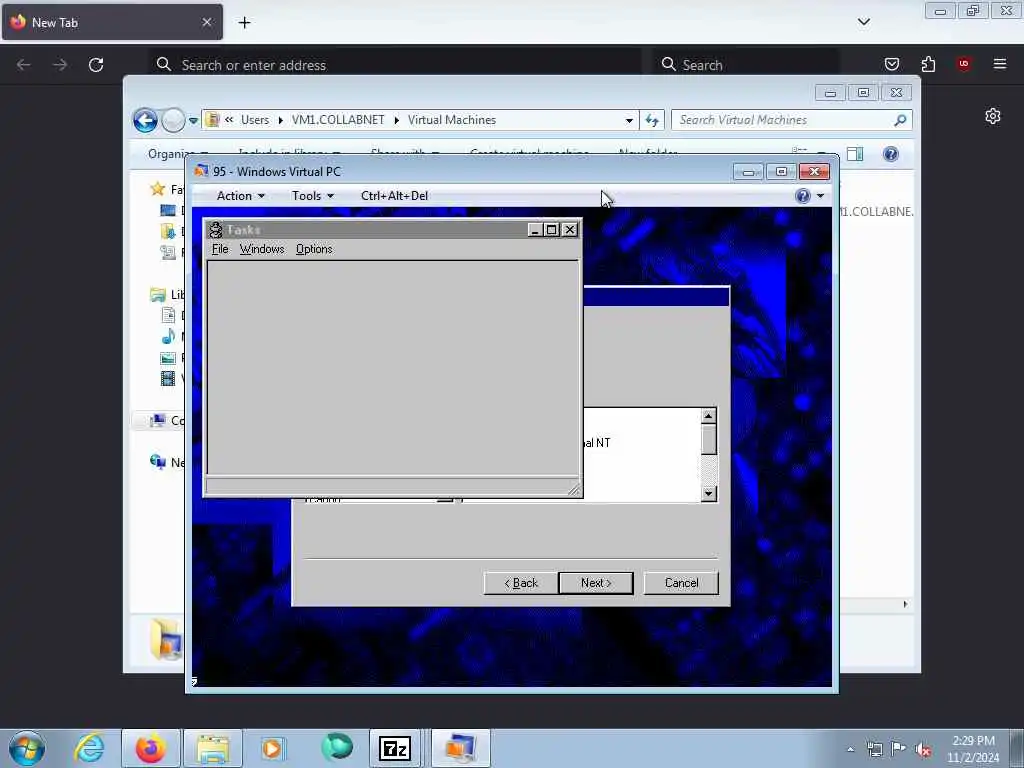The image size is (1024, 768).
Task: Open the Firefox application menu
Action: pos(1000,64)
